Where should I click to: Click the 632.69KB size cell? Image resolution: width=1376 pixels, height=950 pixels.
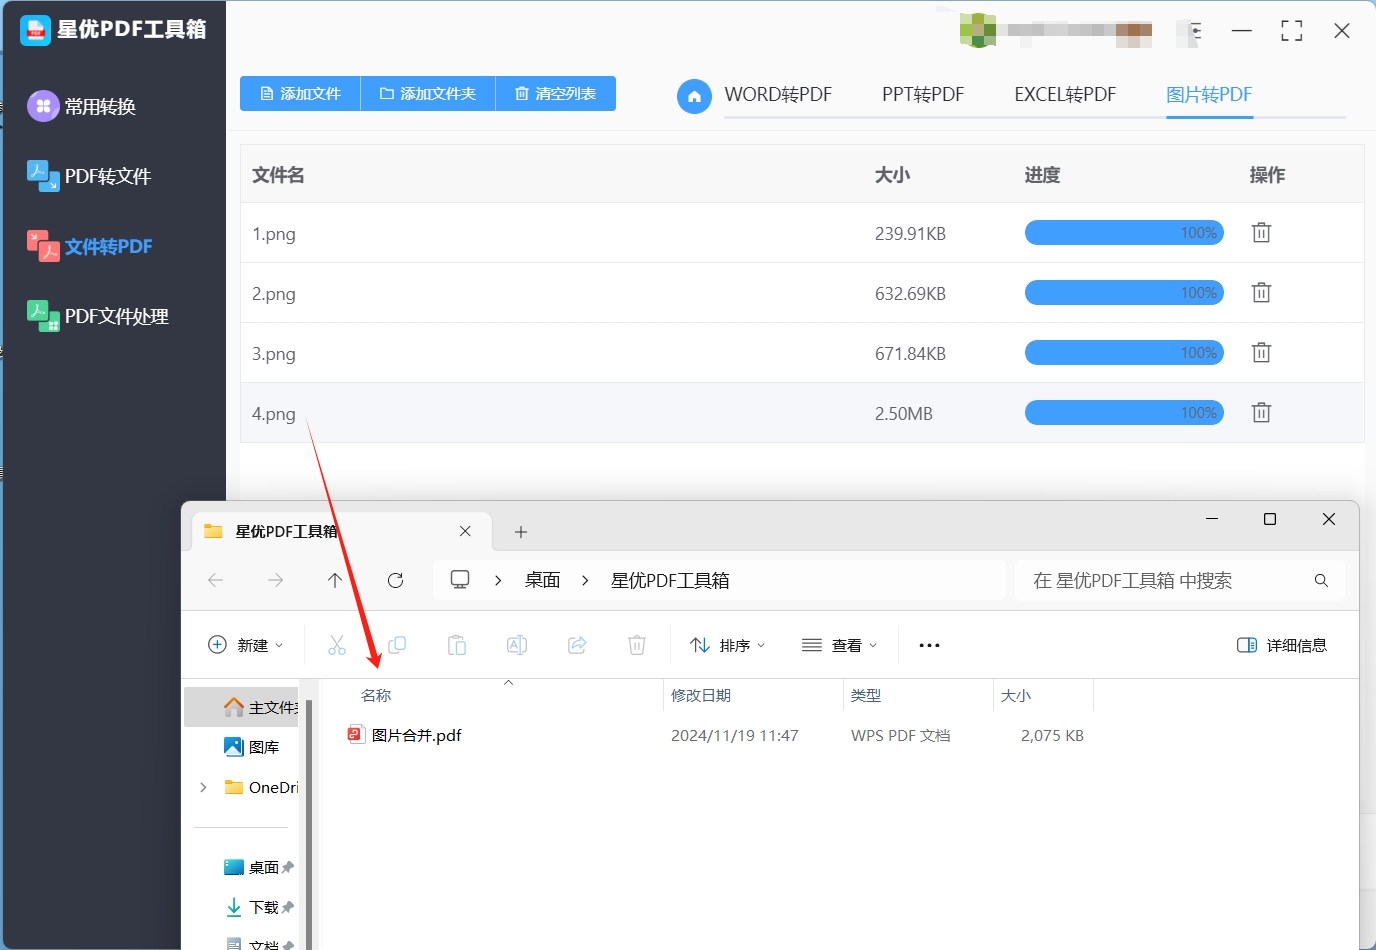click(910, 293)
